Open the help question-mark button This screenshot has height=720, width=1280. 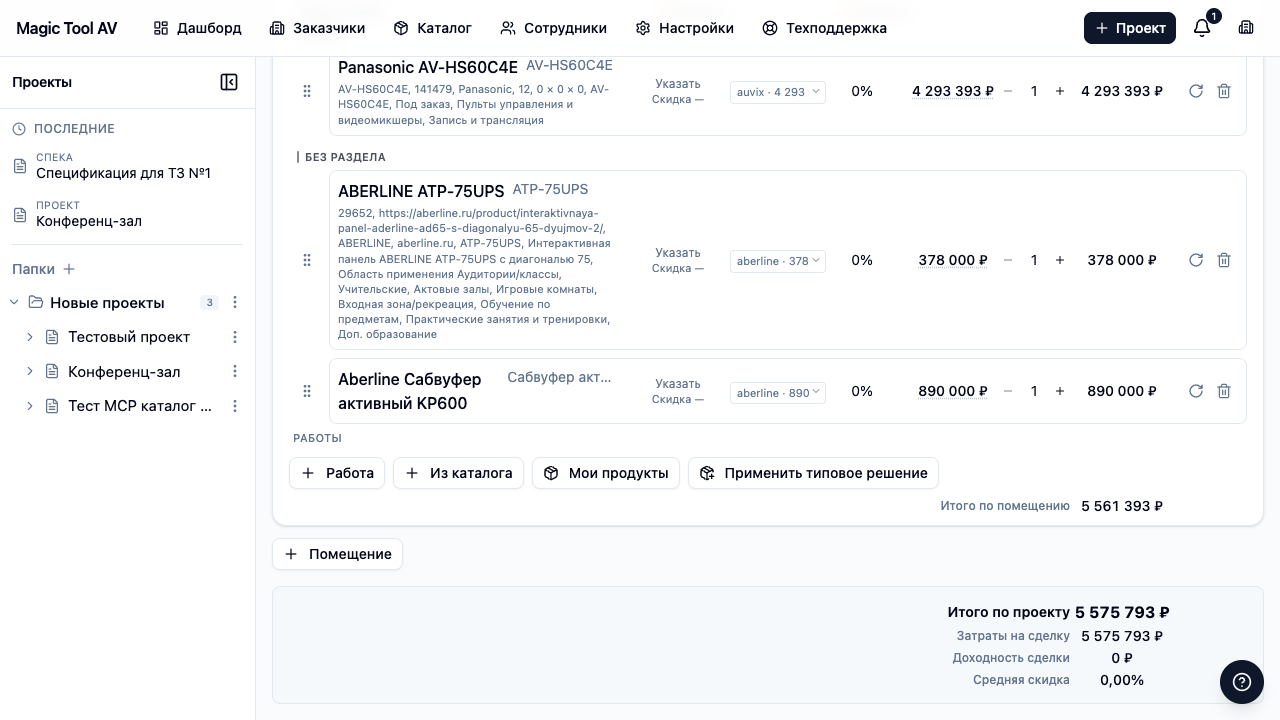pyautogui.click(x=1242, y=682)
